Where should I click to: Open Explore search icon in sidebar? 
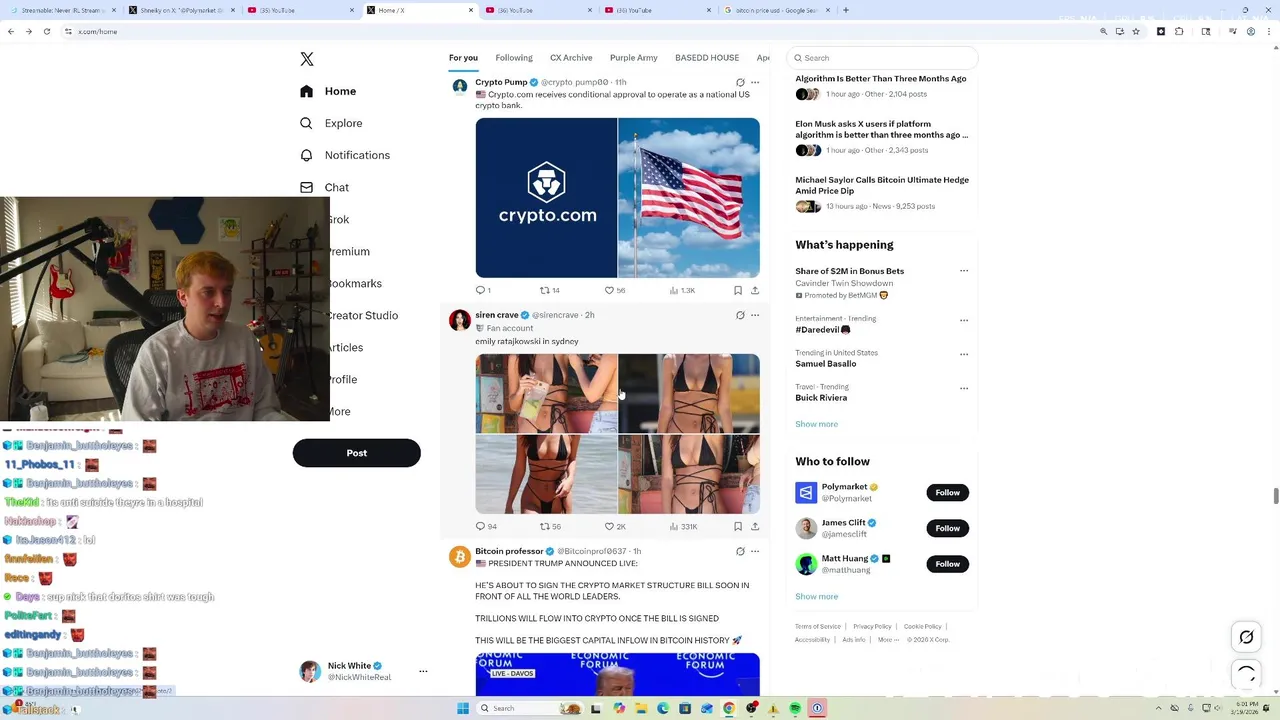[307, 123]
